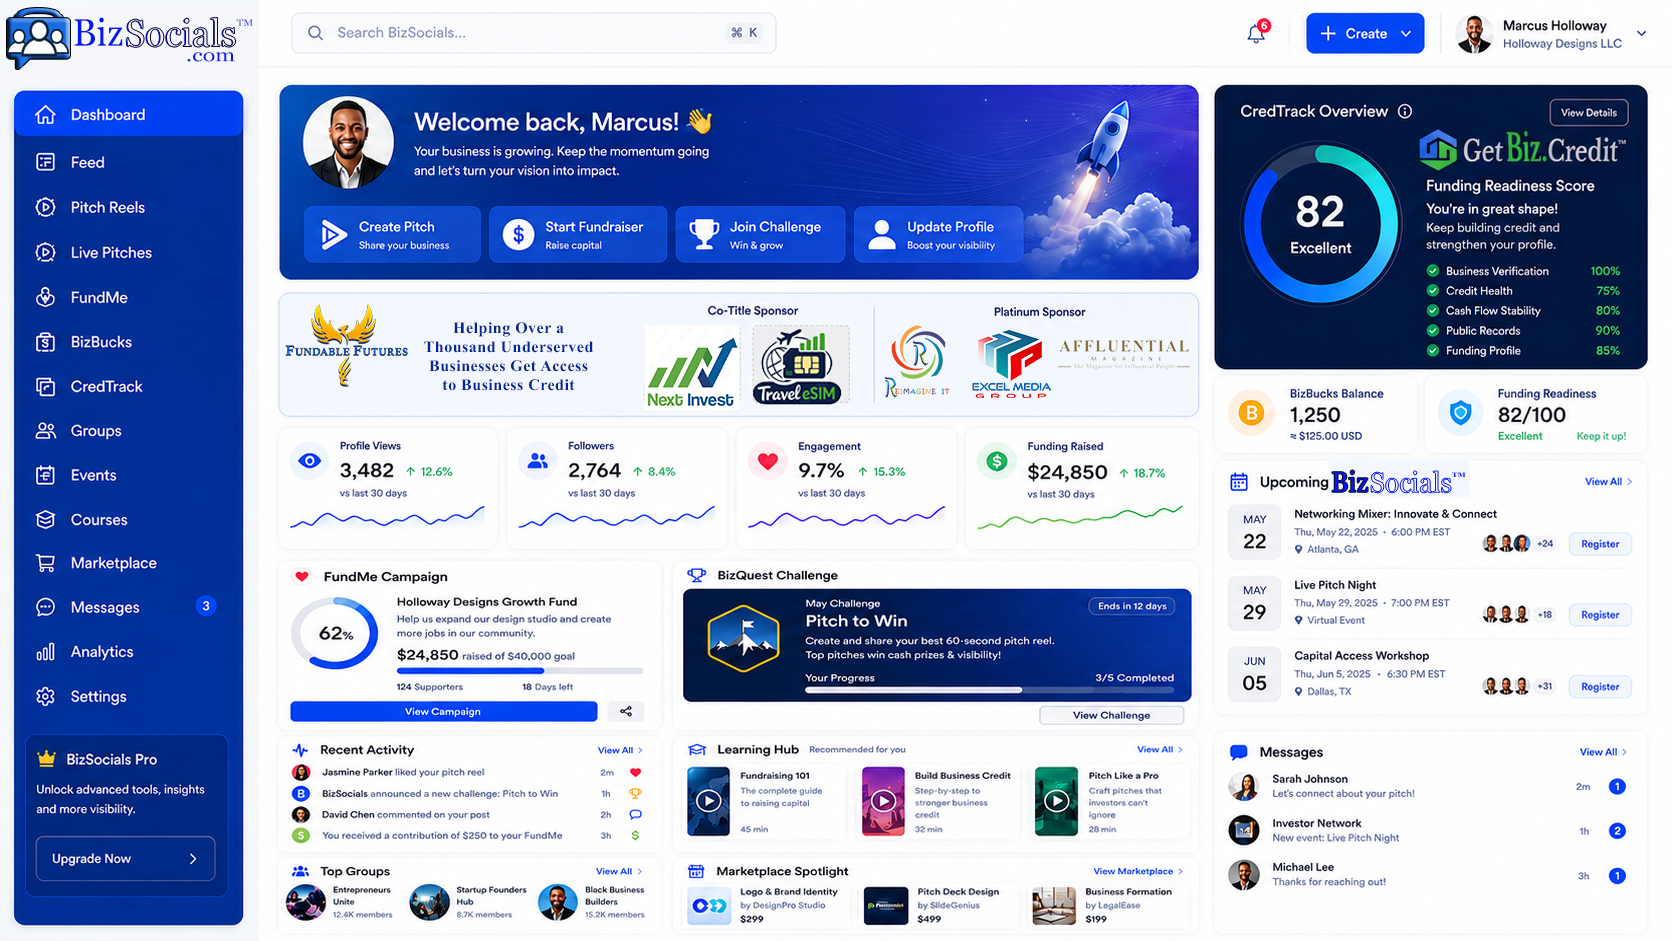Image resolution: width=1672 pixels, height=941 pixels.
Task: Click View All in Messages panel
Action: 1603,752
